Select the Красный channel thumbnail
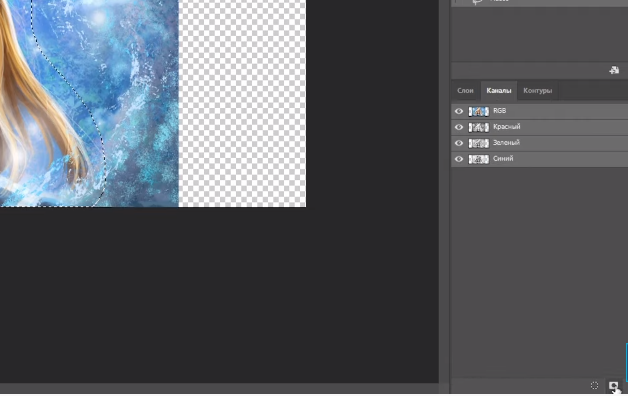 pyautogui.click(x=479, y=127)
